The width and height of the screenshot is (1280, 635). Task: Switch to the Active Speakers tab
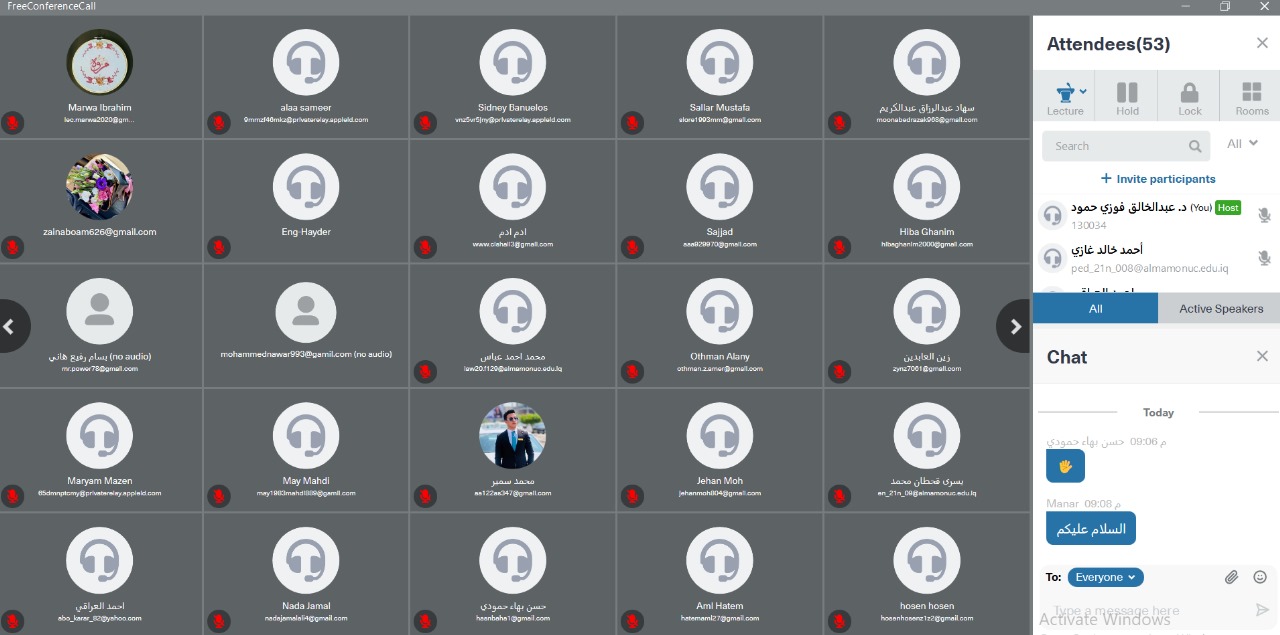[1220, 309]
